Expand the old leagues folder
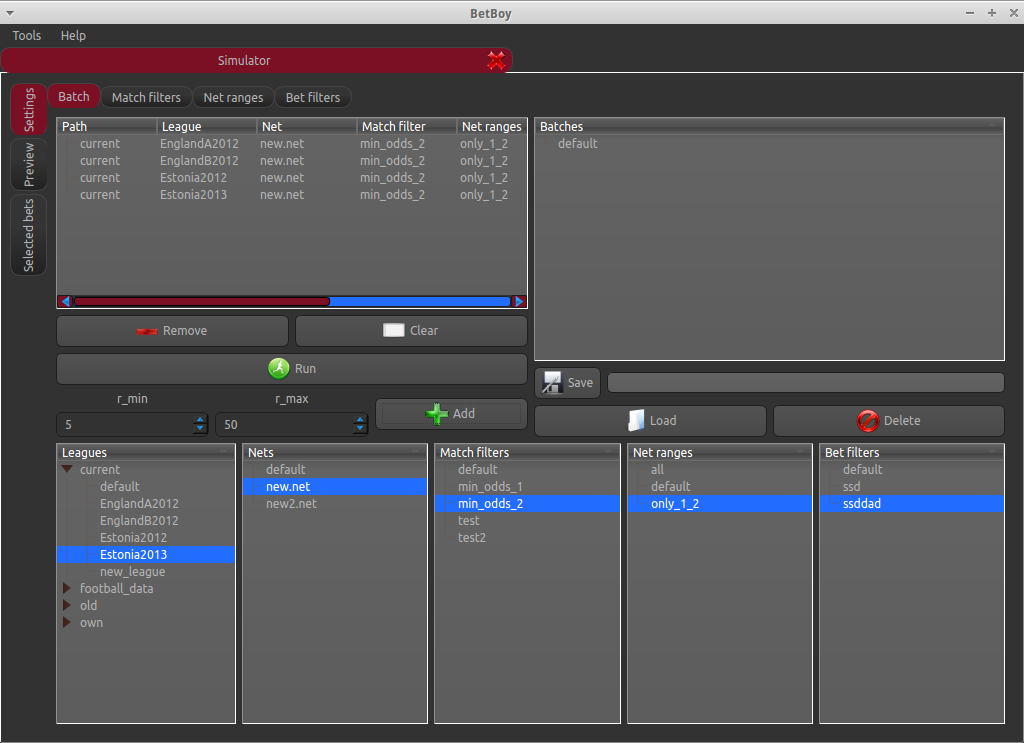This screenshot has width=1024, height=743. pyautogui.click(x=68, y=606)
